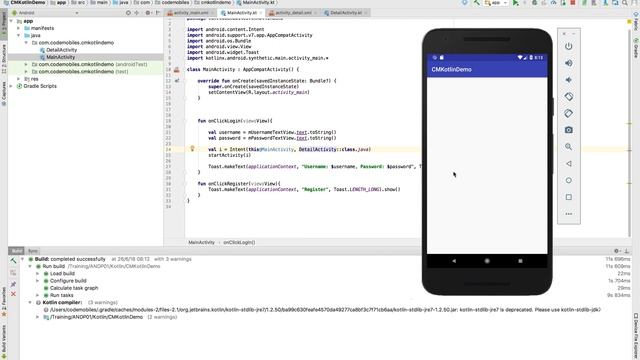The image size is (640, 360).
Task: Click the Gradle side tab at right edge
Action: pyautogui.click(x=636, y=48)
